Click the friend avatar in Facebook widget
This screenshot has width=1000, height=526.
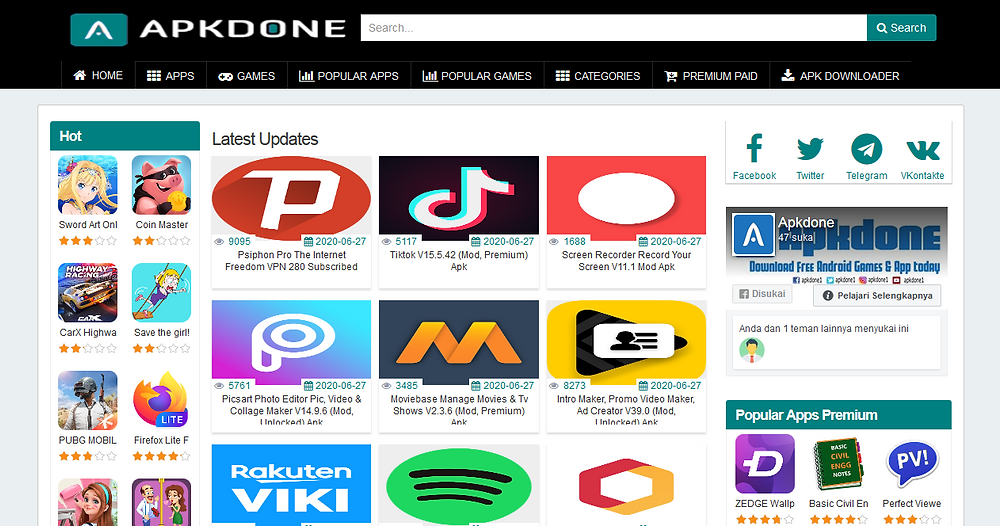pyautogui.click(x=752, y=350)
